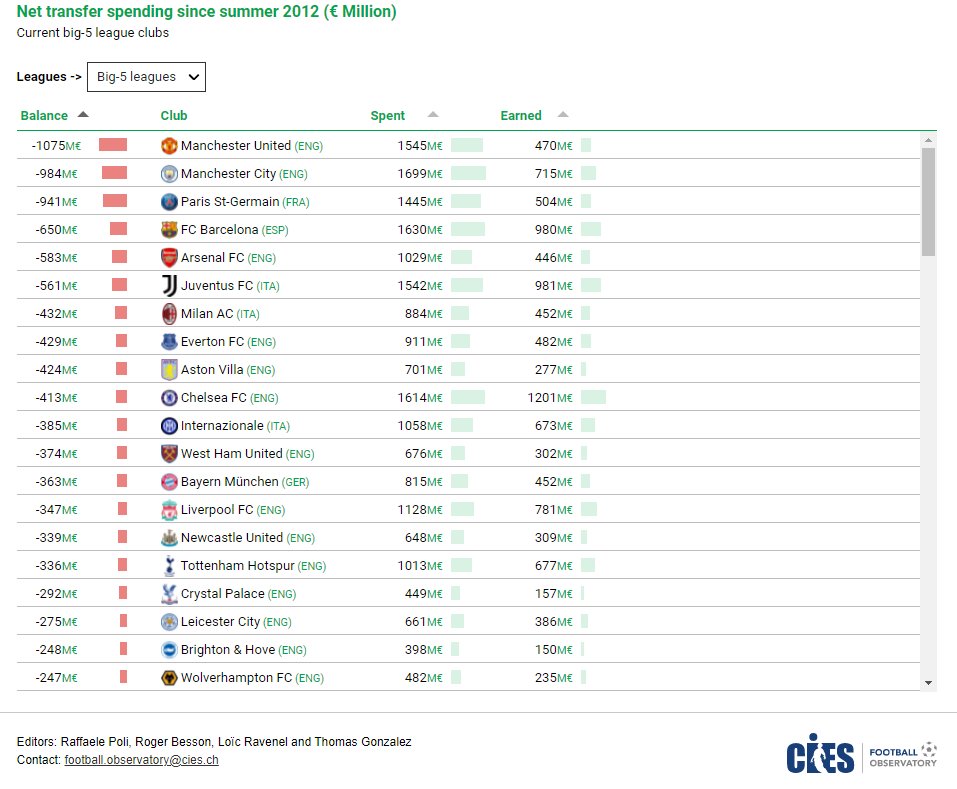This screenshot has height=789, width=957.
Task: Click the page title about net transfer spending
Action: (206, 12)
